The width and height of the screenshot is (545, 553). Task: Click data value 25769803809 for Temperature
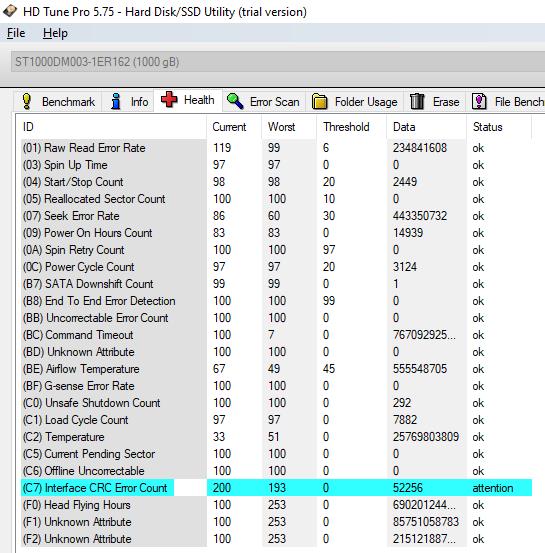click(x=426, y=437)
